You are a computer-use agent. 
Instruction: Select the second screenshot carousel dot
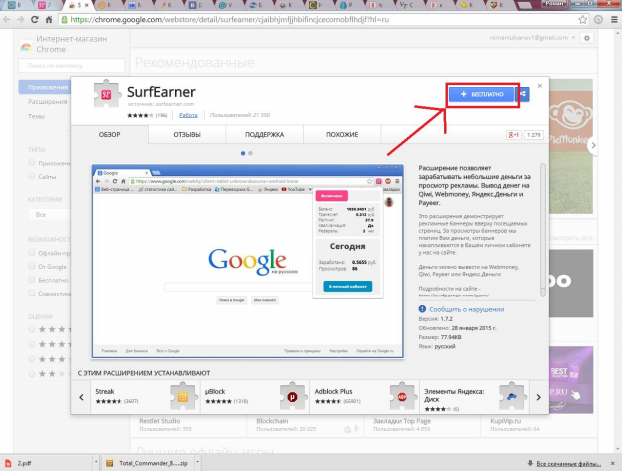250,153
